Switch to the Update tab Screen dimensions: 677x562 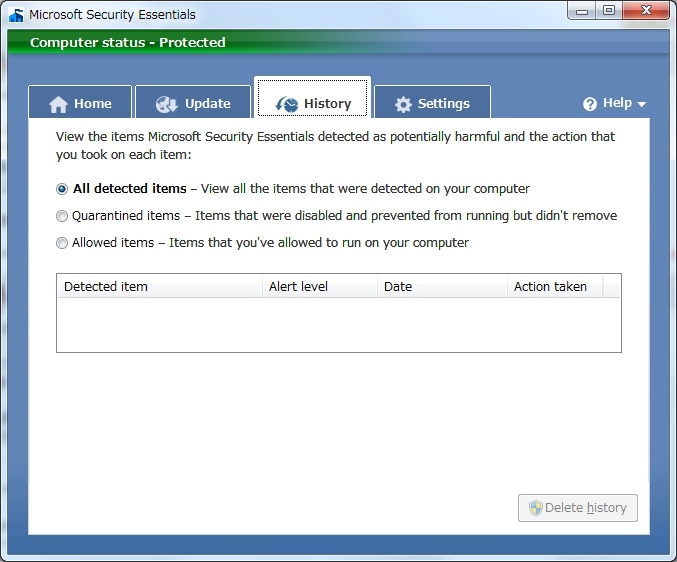pyautogui.click(x=193, y=102)
